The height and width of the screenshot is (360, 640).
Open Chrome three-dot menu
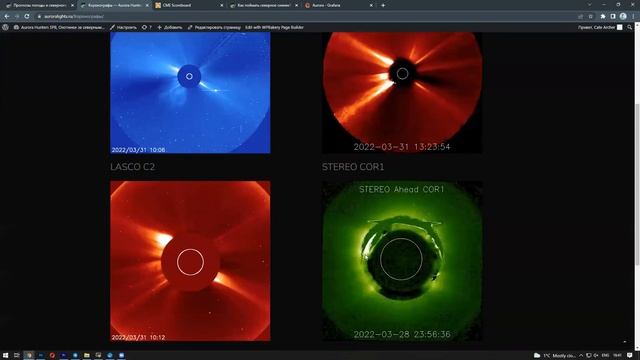tap(633, 16)
